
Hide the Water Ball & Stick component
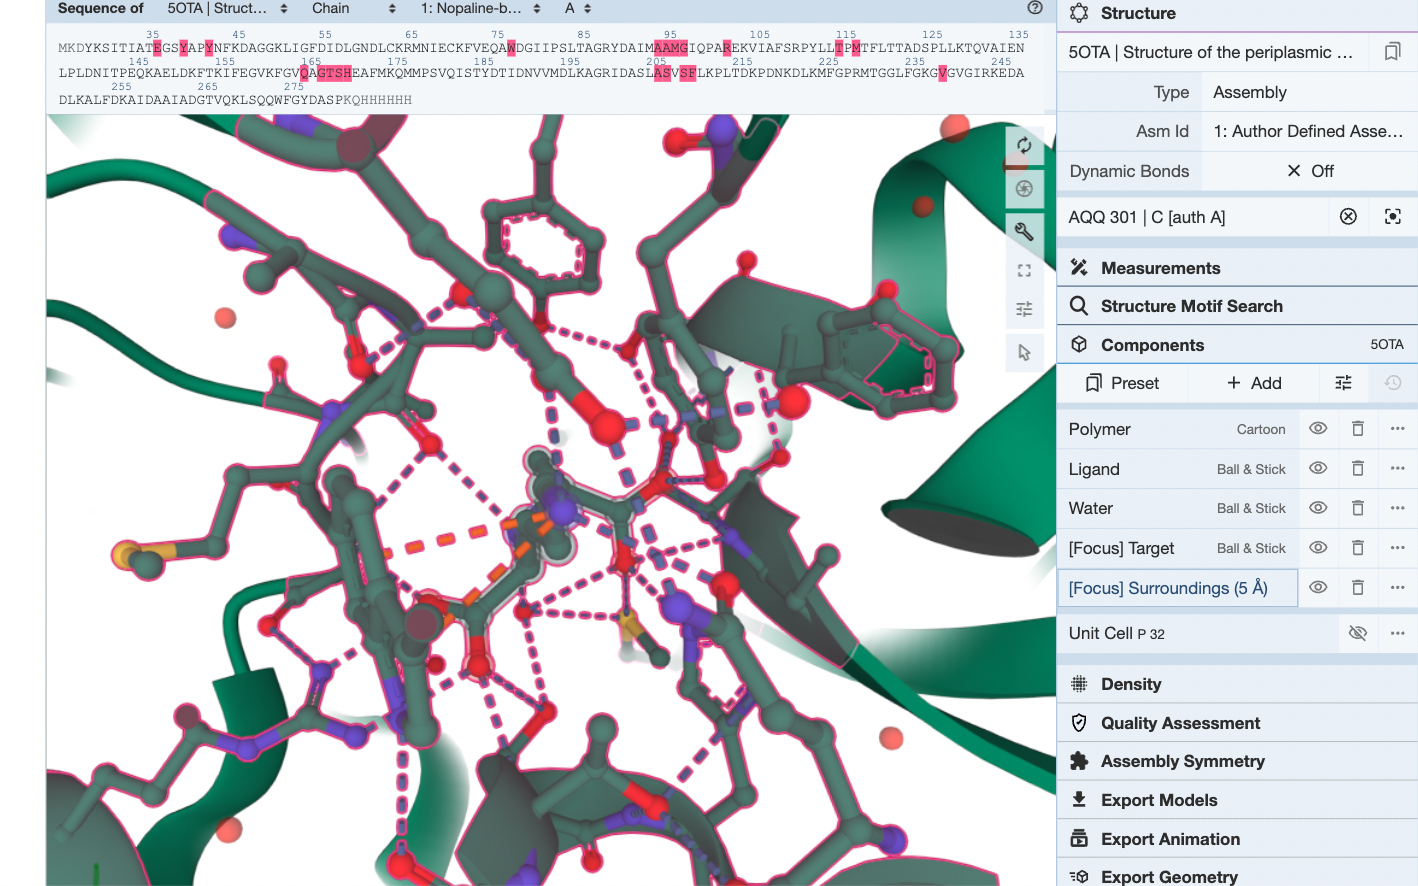[x=1317, y=508]
